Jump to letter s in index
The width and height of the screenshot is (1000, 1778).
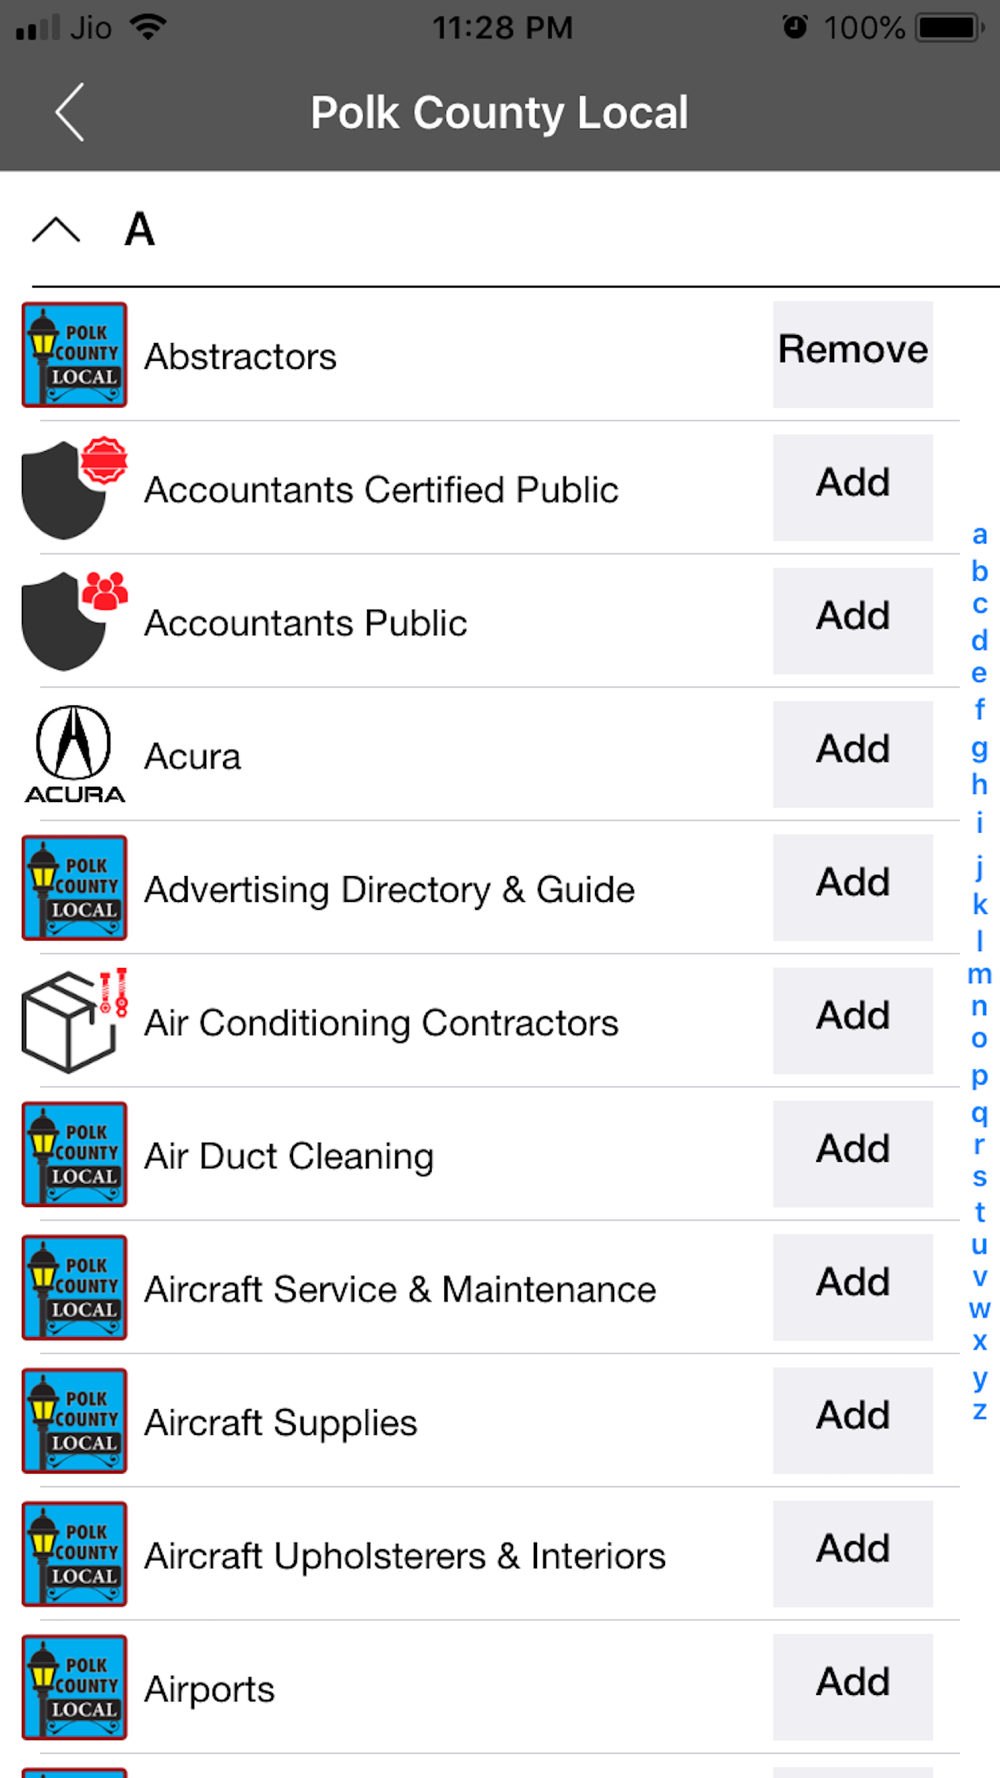(x=979, y=1177)
